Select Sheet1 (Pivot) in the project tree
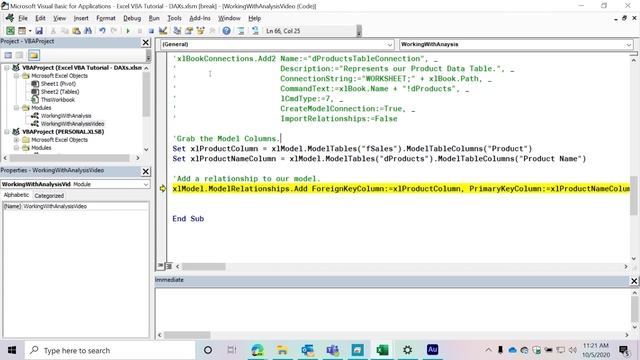 [58, 84]
